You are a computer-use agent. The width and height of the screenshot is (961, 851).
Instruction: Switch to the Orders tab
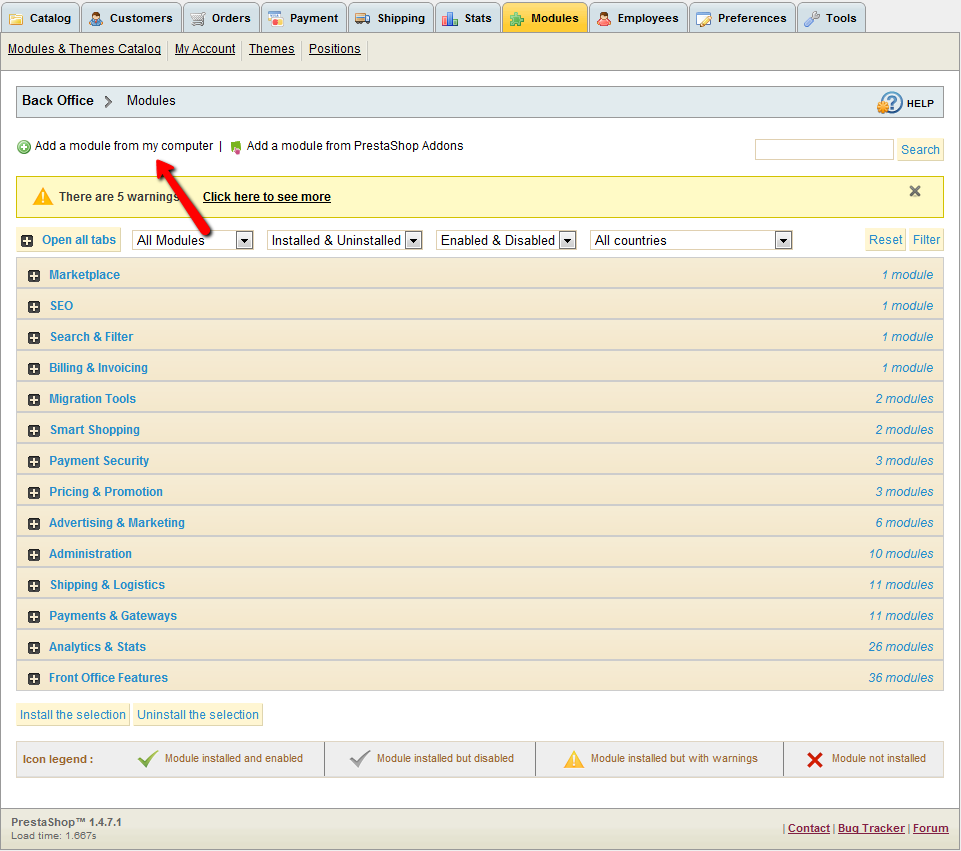[x=221, y=18]
